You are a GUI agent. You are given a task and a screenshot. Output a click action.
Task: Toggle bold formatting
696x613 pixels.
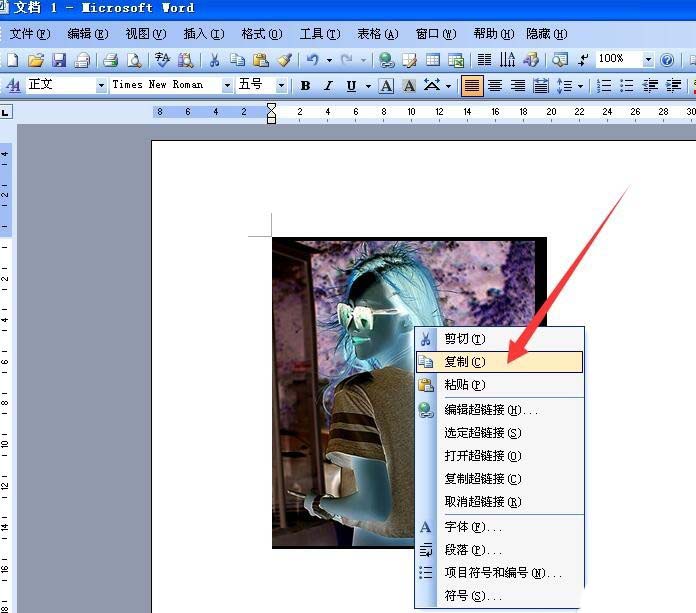click(x=305, y=85)
